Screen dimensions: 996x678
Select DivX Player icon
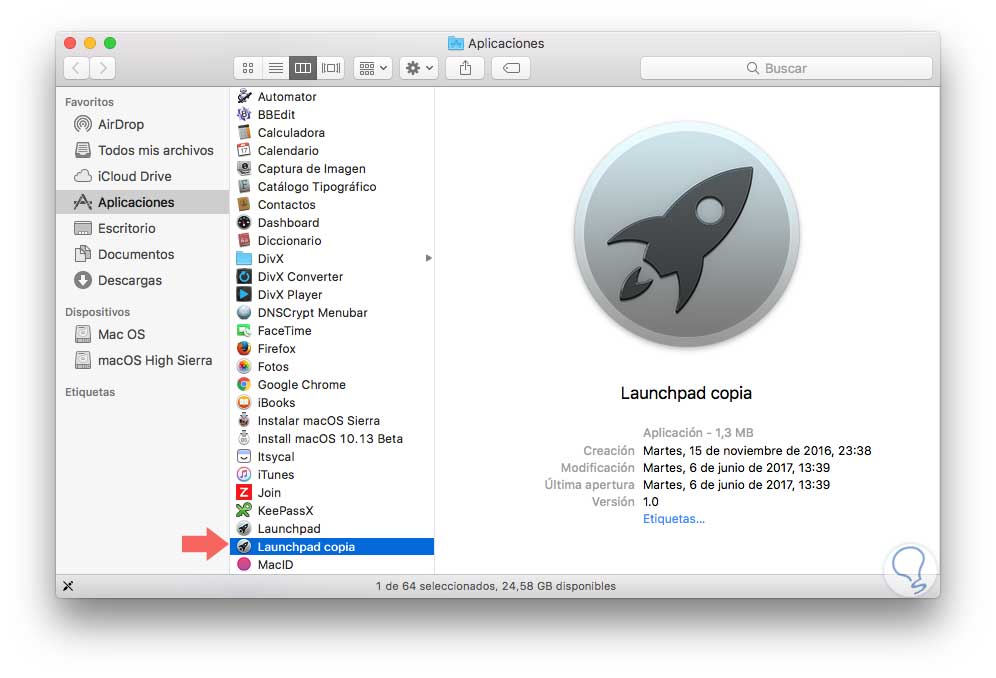point(244,295)
